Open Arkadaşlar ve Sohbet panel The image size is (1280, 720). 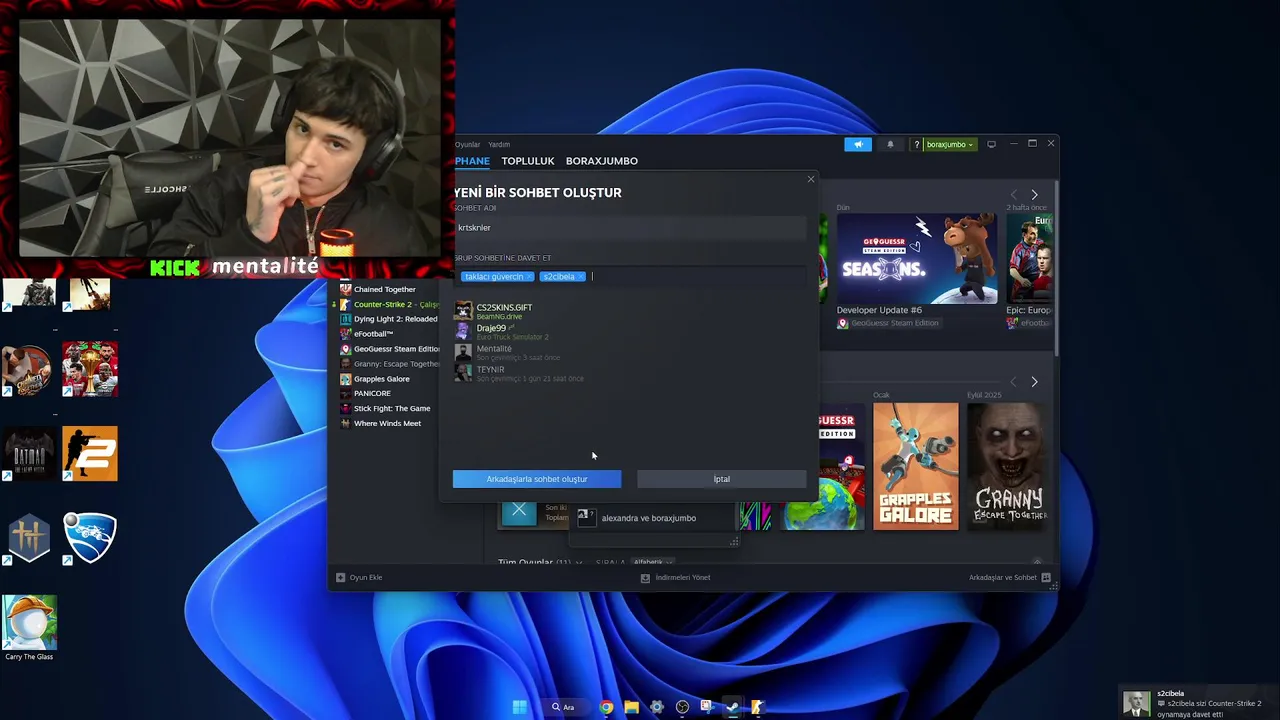(x=1009, y=577)
